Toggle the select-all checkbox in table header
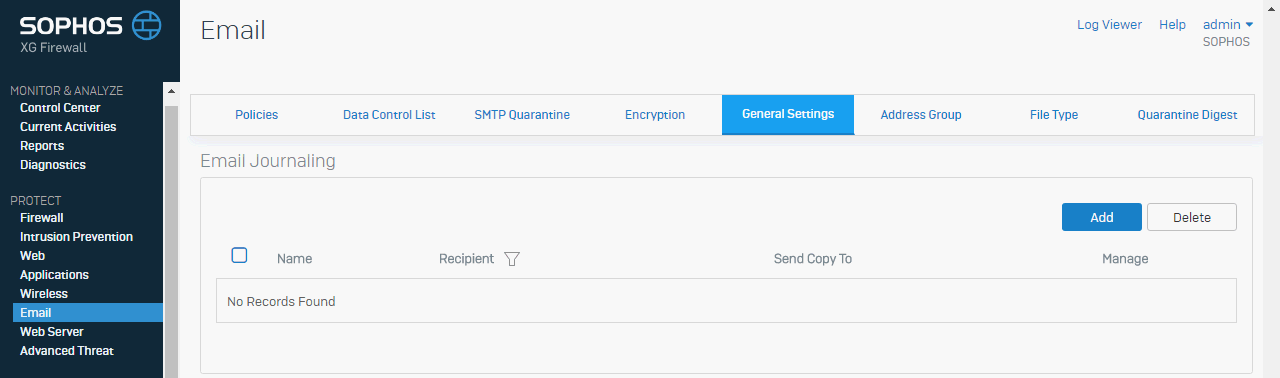Screen dimensions: 1280x378 (x=239, y=255)
